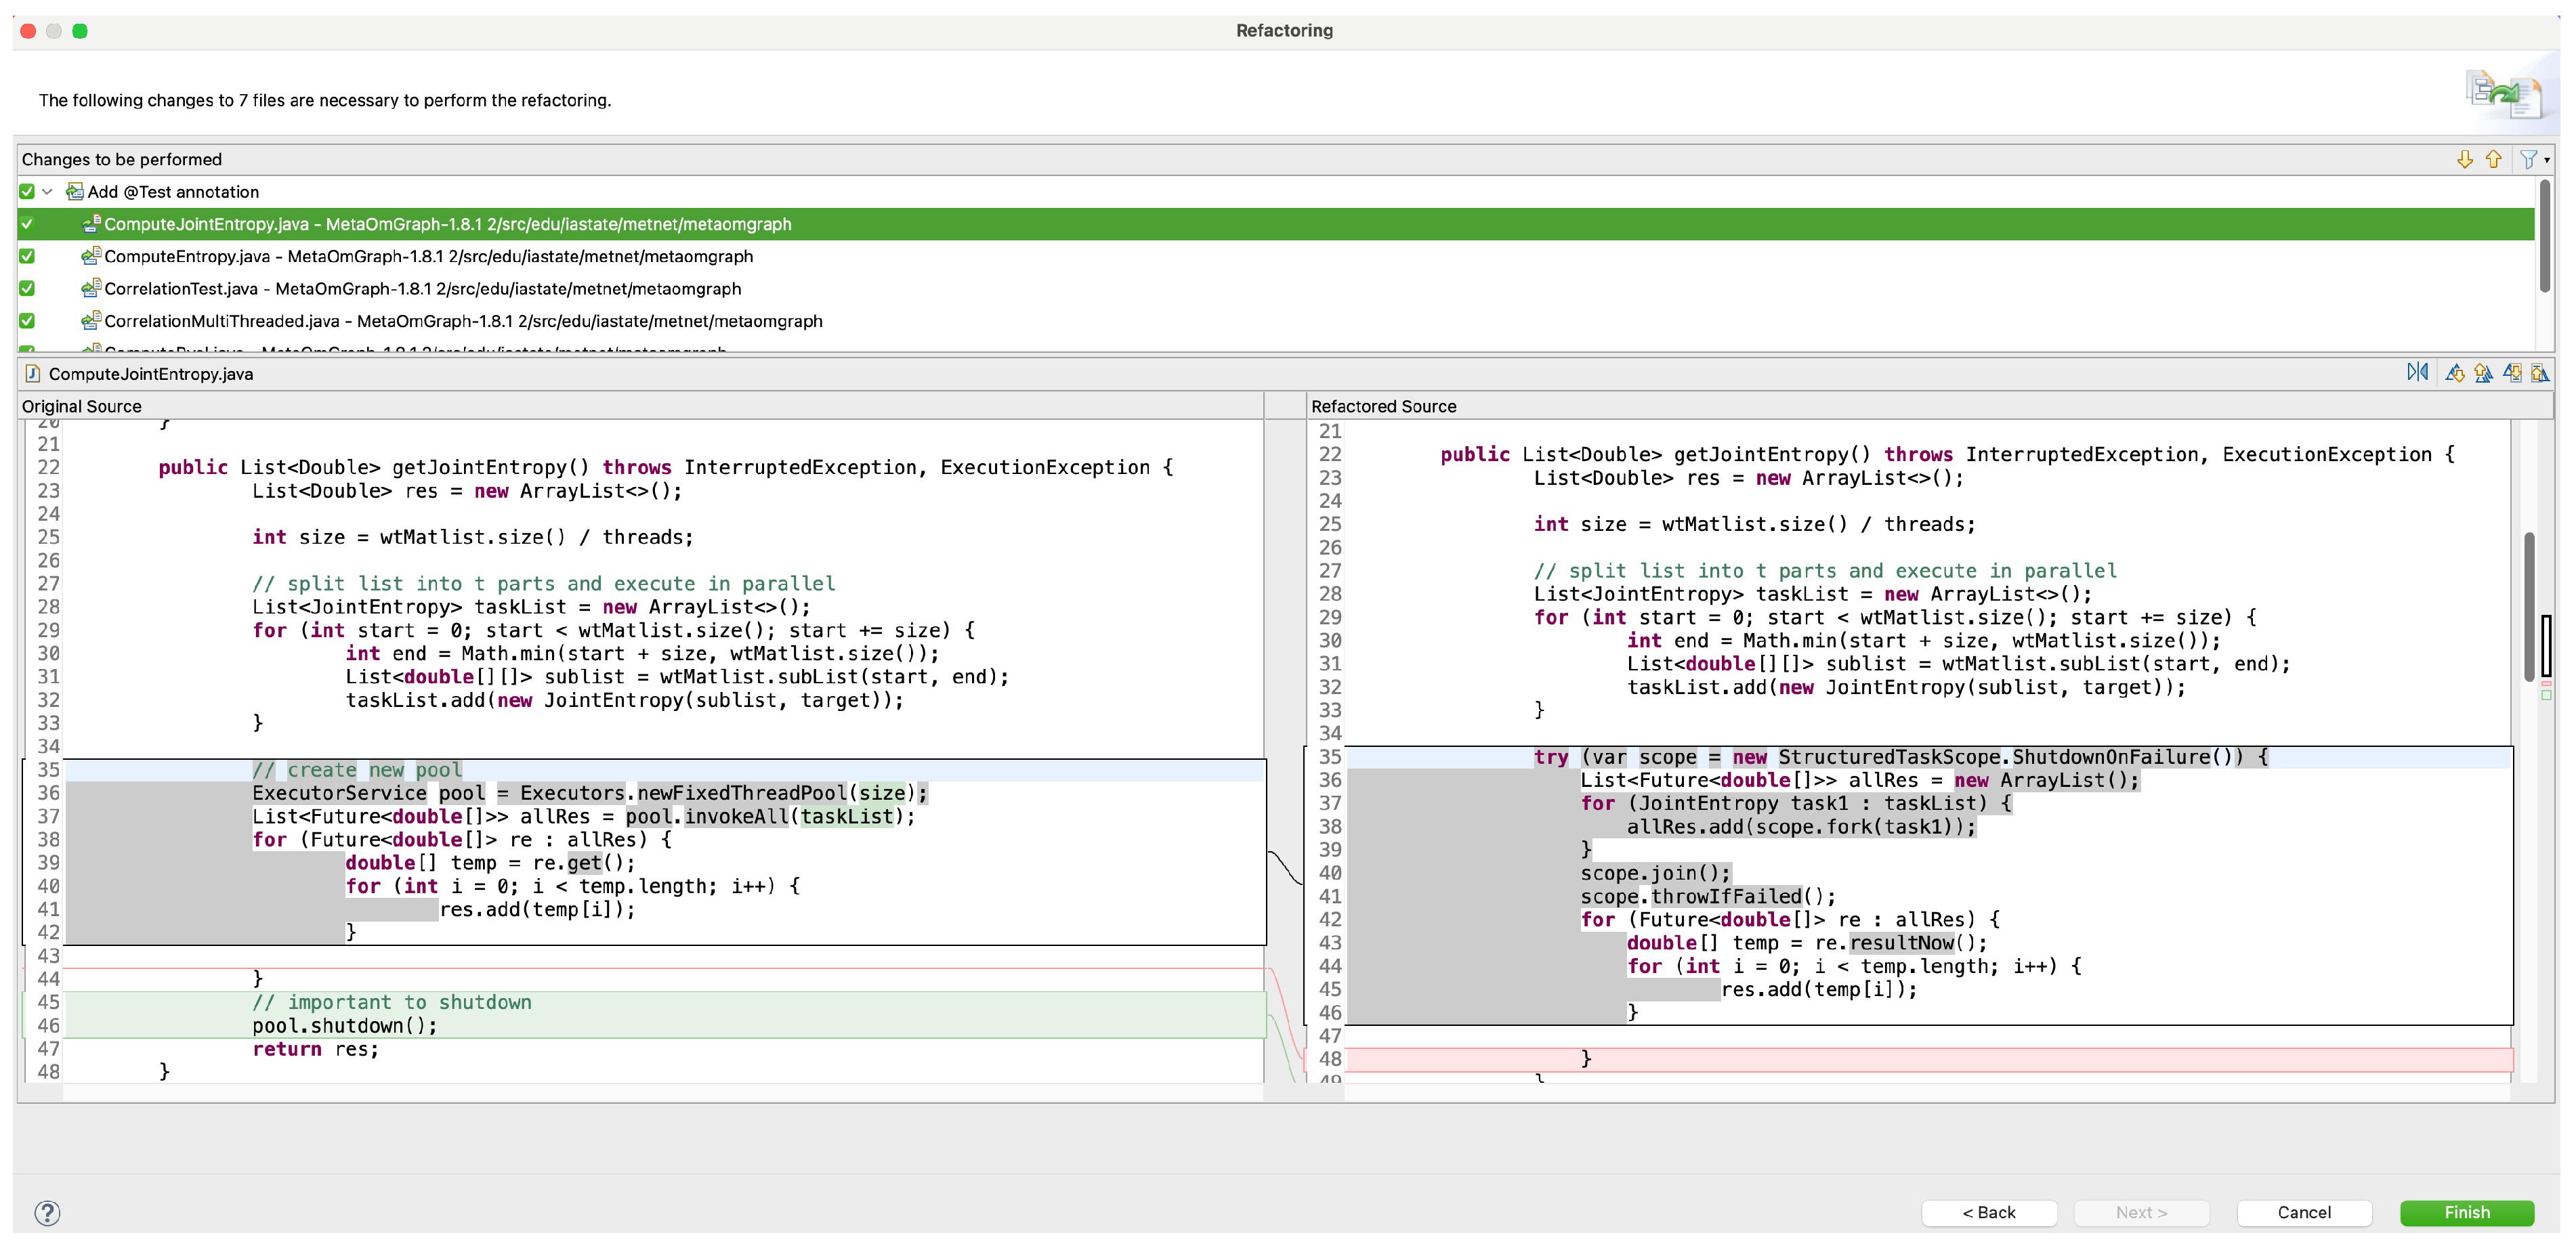Image resolution: width=2576 pixels, height=1248 pixels.
Task: Select next change down arrow
Action: 2464,159
